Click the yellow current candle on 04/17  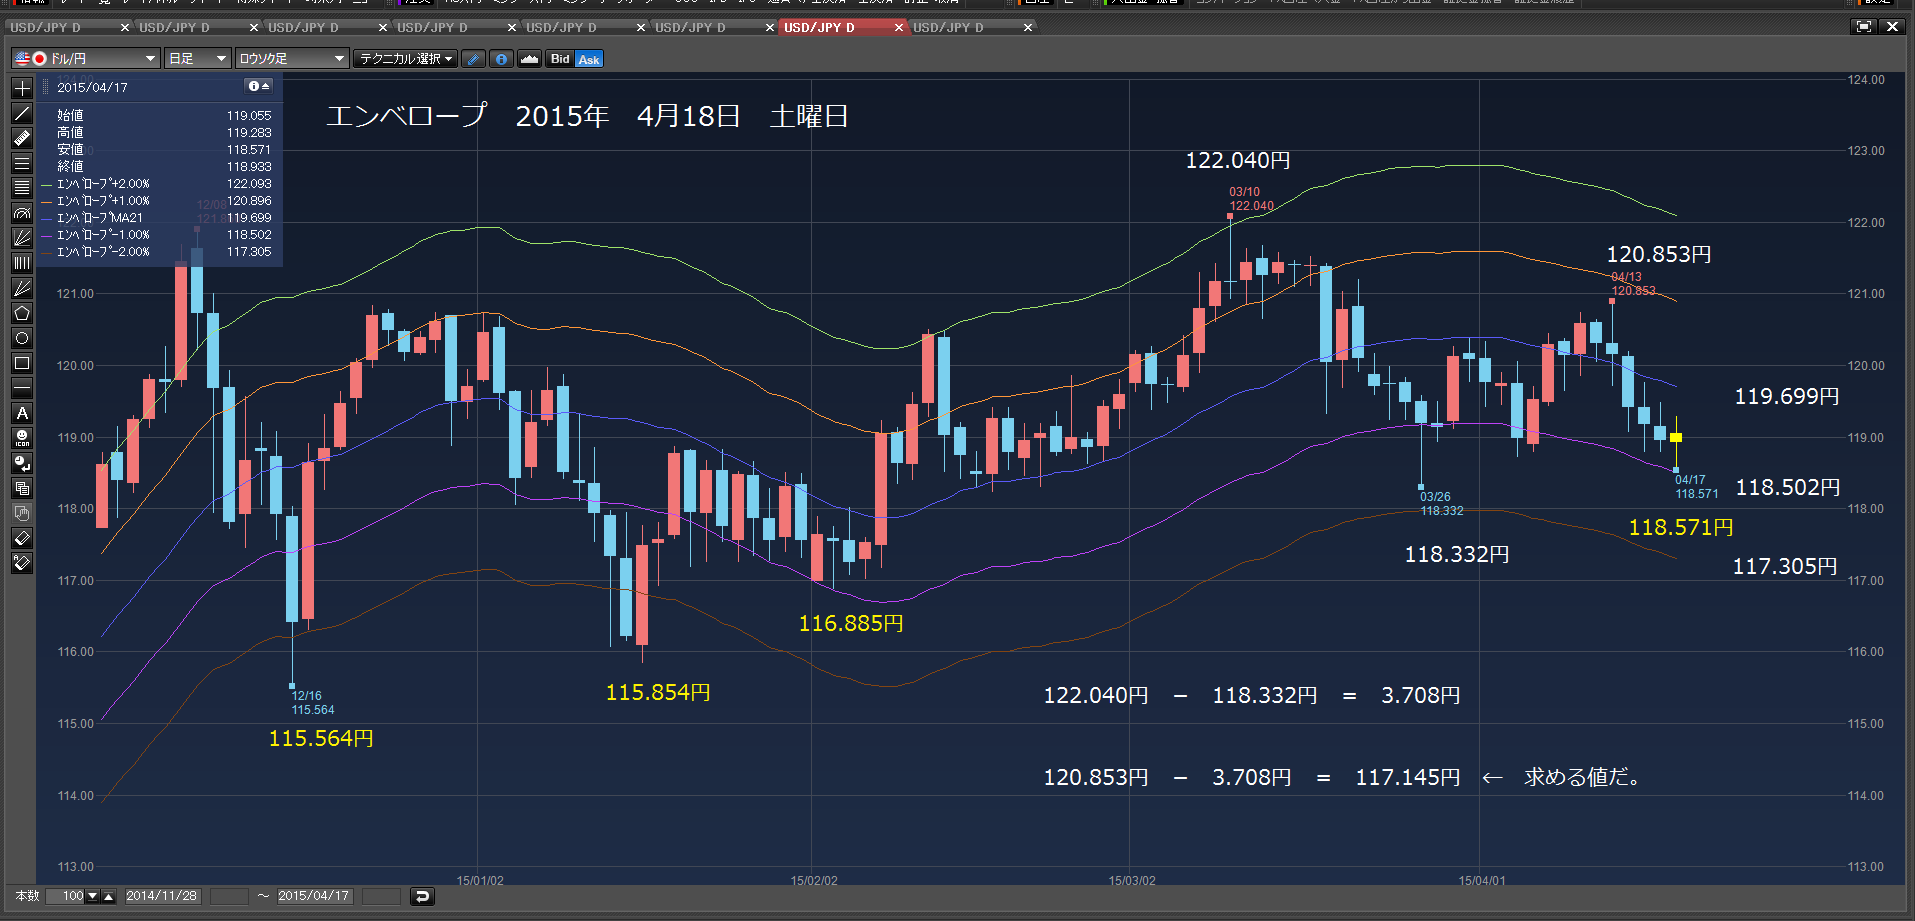(x=1676, y=438)
